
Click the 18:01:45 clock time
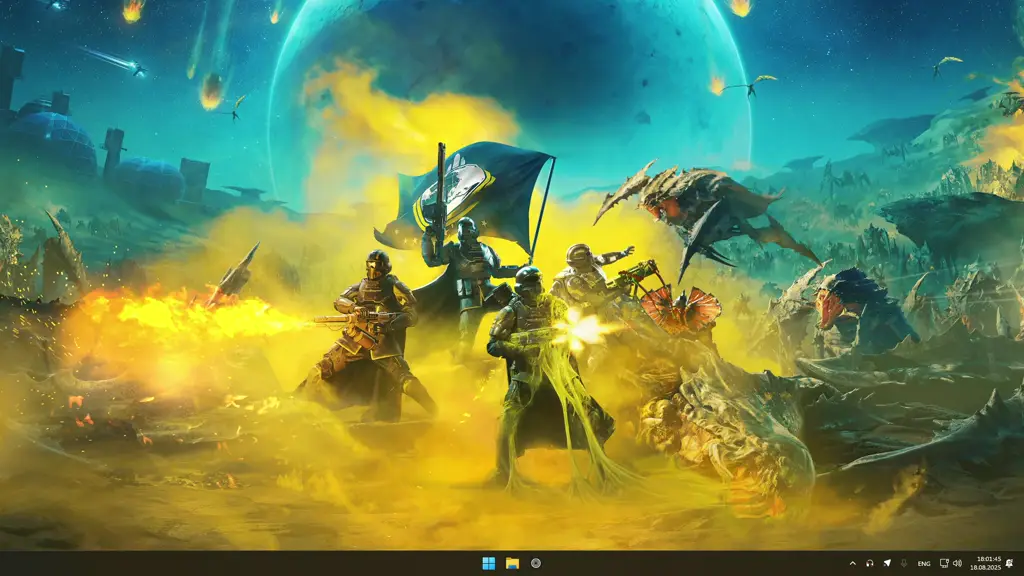(x=988, y=558)
